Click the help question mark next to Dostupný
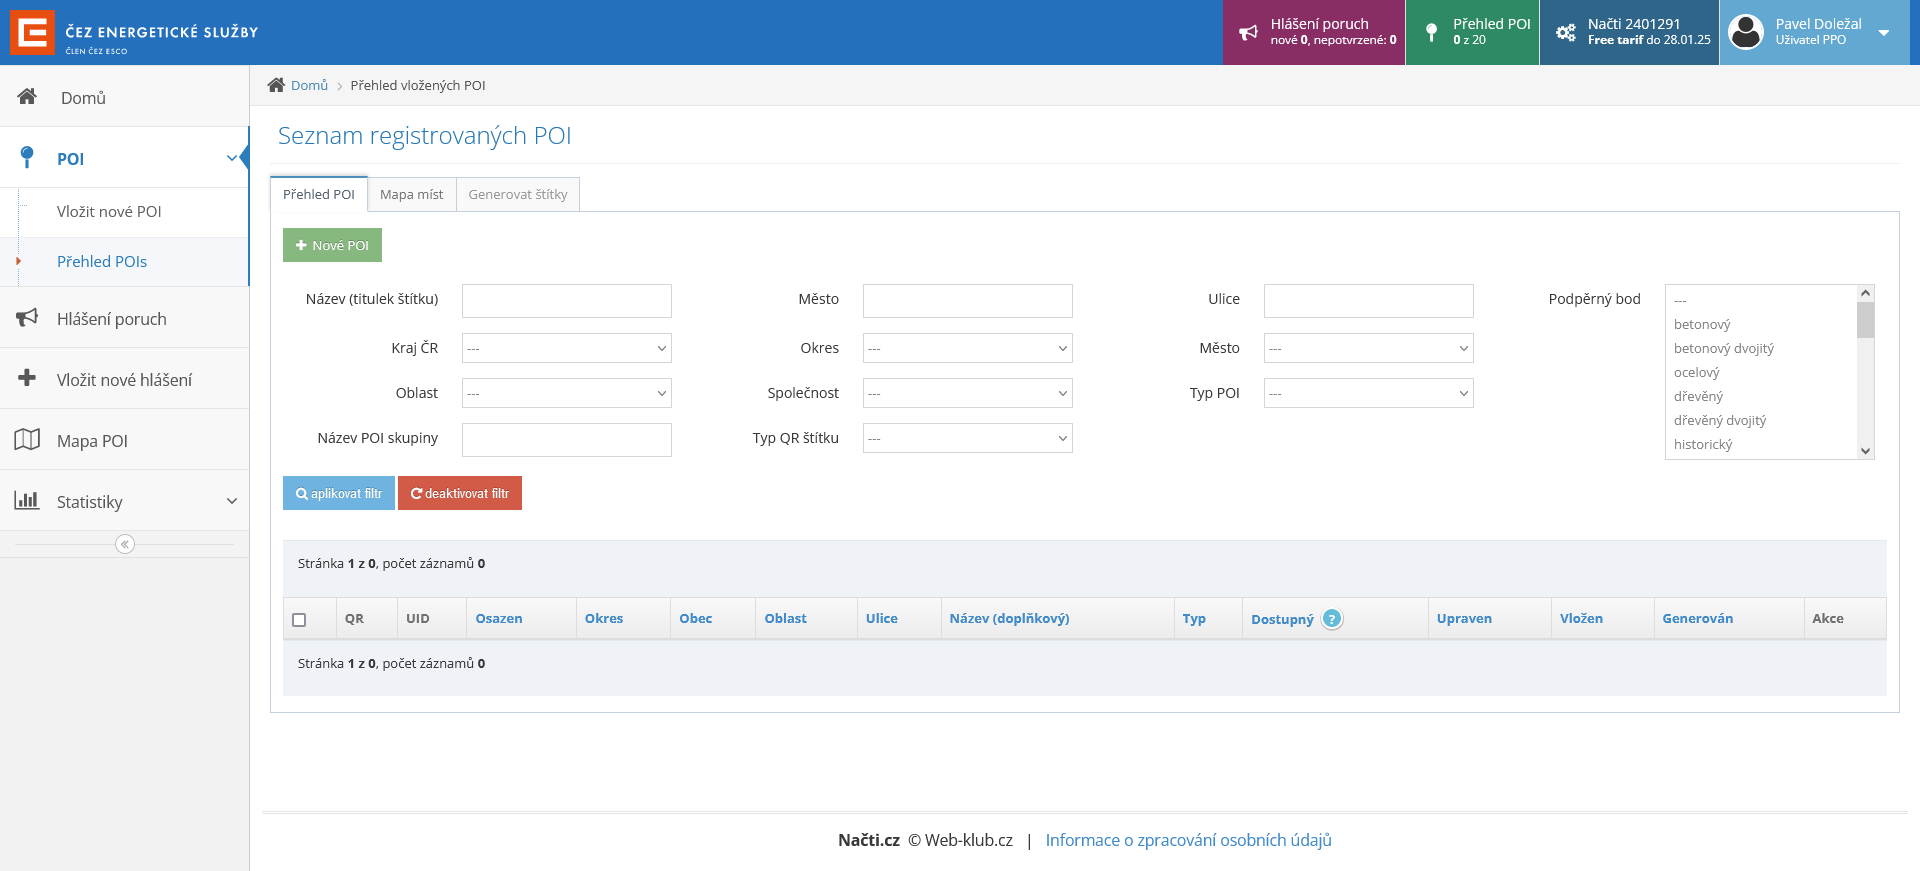 point(1332,619)
